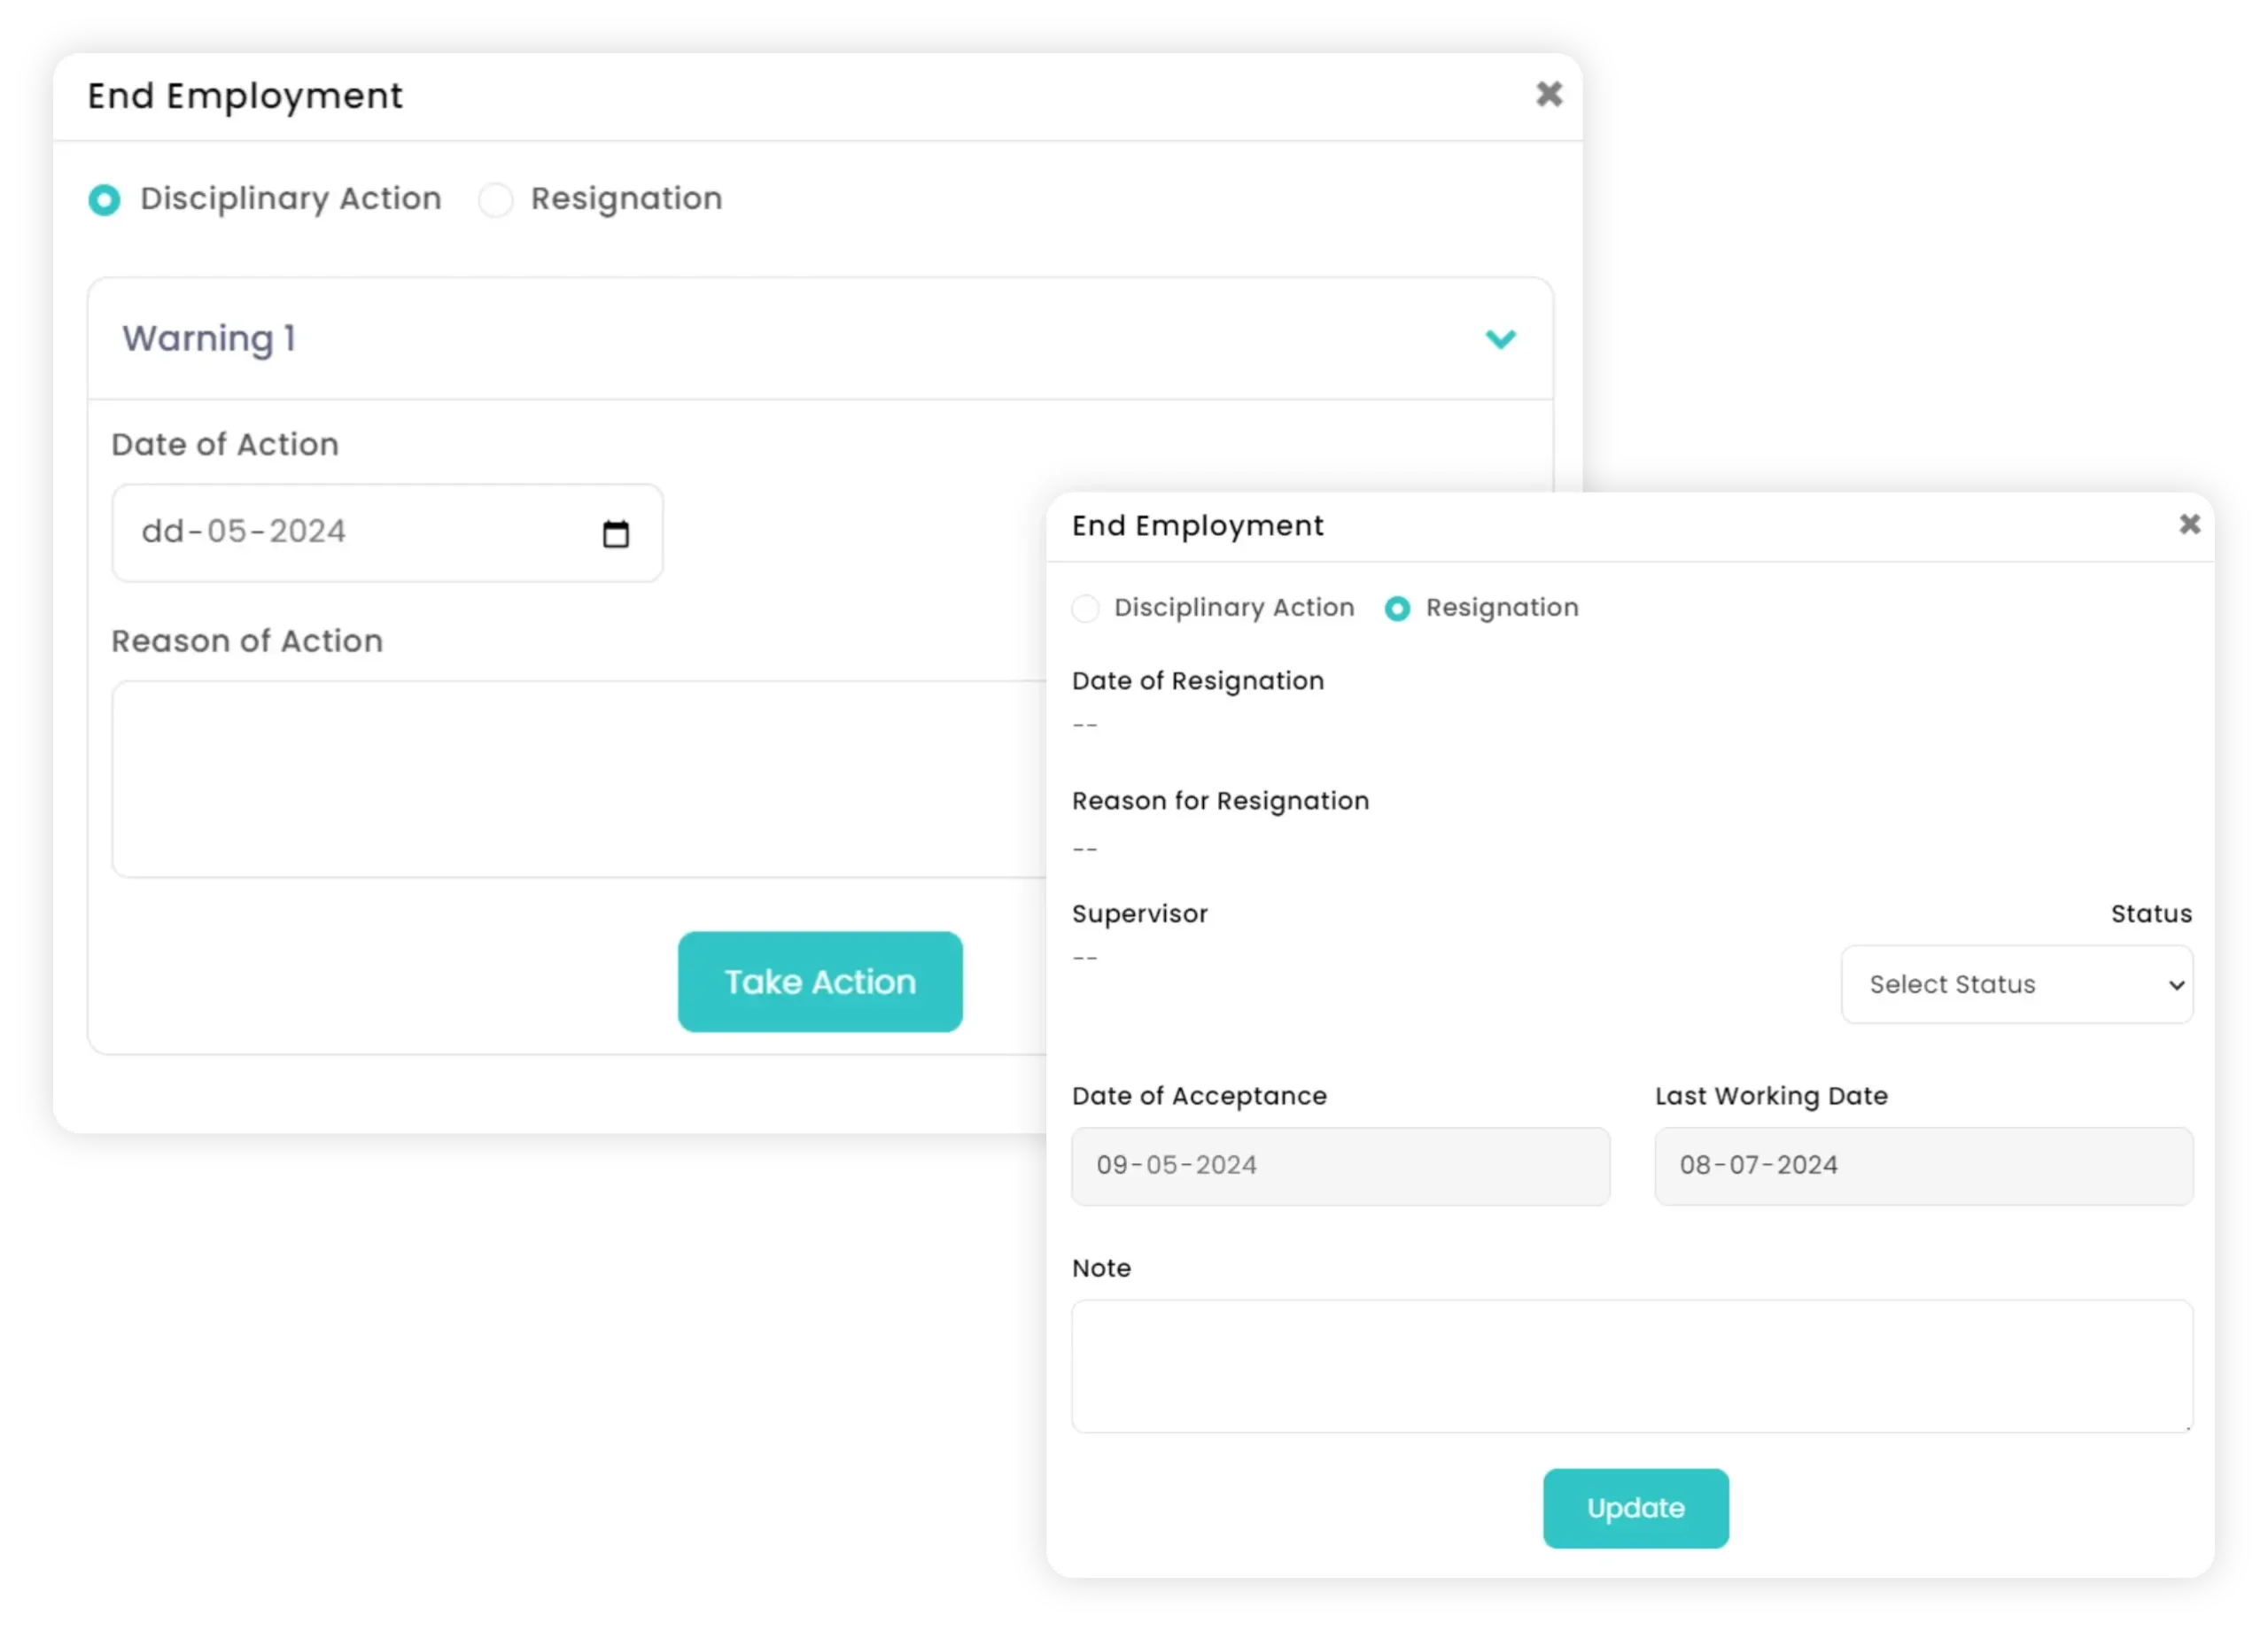Click the Last Working Date field
This screenshot has width=2268, height=1631.
pos(1922,1166)
